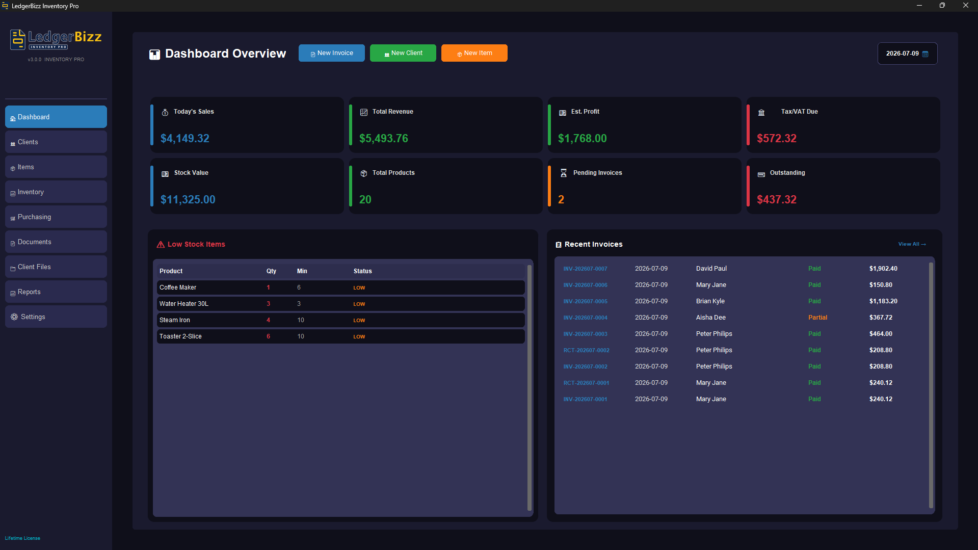Click the Recent Invoices scrollbar
Screen dimensions: 978x550
(x=931, y=385)
